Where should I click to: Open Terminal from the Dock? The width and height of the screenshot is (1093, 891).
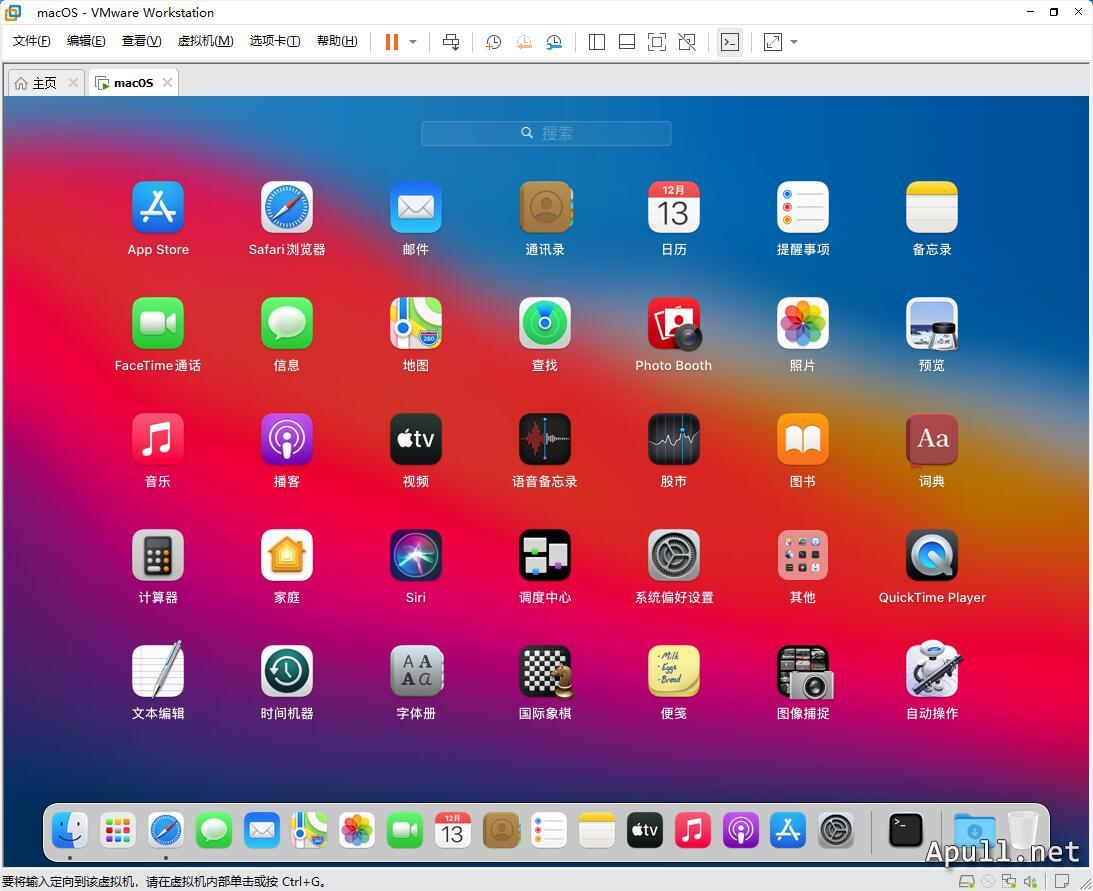point(905,830)
